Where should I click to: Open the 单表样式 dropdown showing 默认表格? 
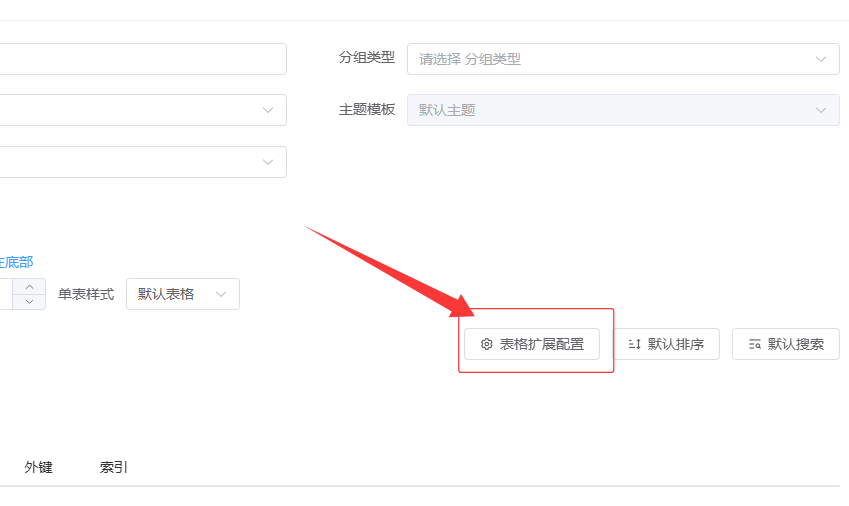(x=182, y=294)
